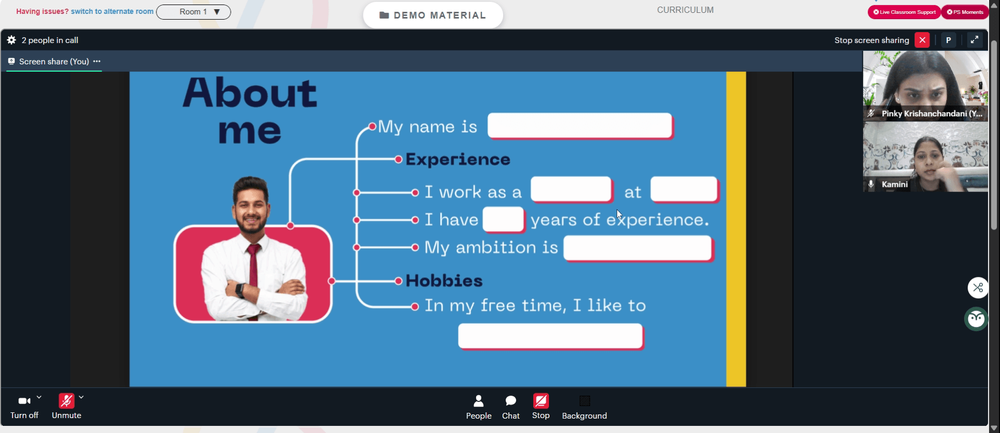Click the man's photo on slide
The image size is (1000, 433).
[x=253, y=249]
